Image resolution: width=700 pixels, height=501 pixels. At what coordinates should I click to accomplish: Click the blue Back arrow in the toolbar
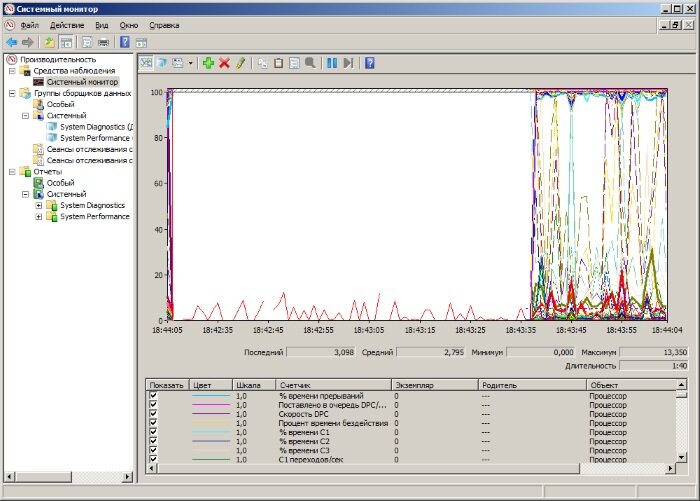click(x=11, y=42)
